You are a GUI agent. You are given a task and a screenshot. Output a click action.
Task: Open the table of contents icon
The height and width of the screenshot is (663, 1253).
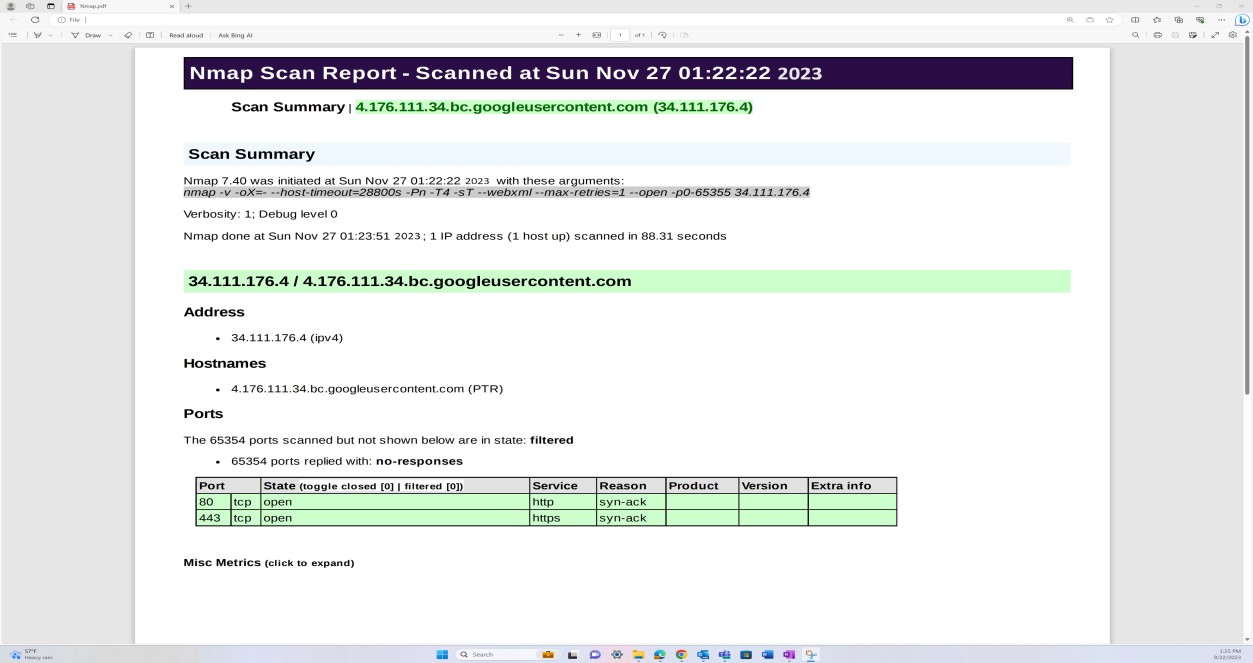point(13,35)
